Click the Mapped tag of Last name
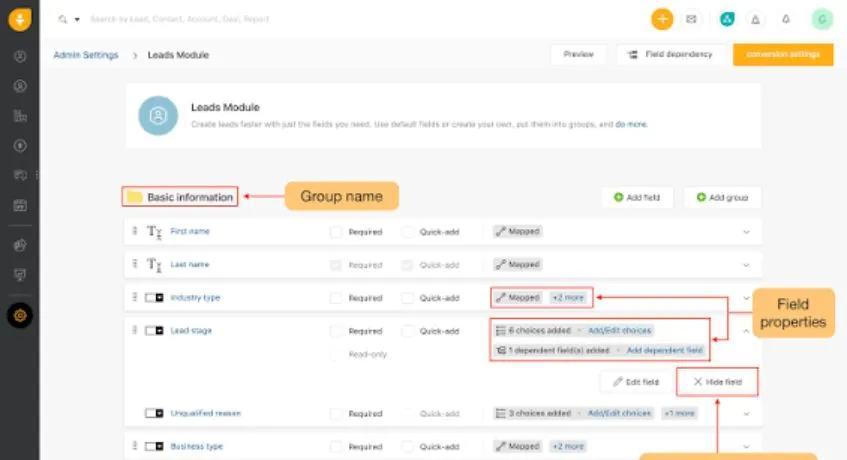This screenshot has height=460, width=847. [517, 265]
